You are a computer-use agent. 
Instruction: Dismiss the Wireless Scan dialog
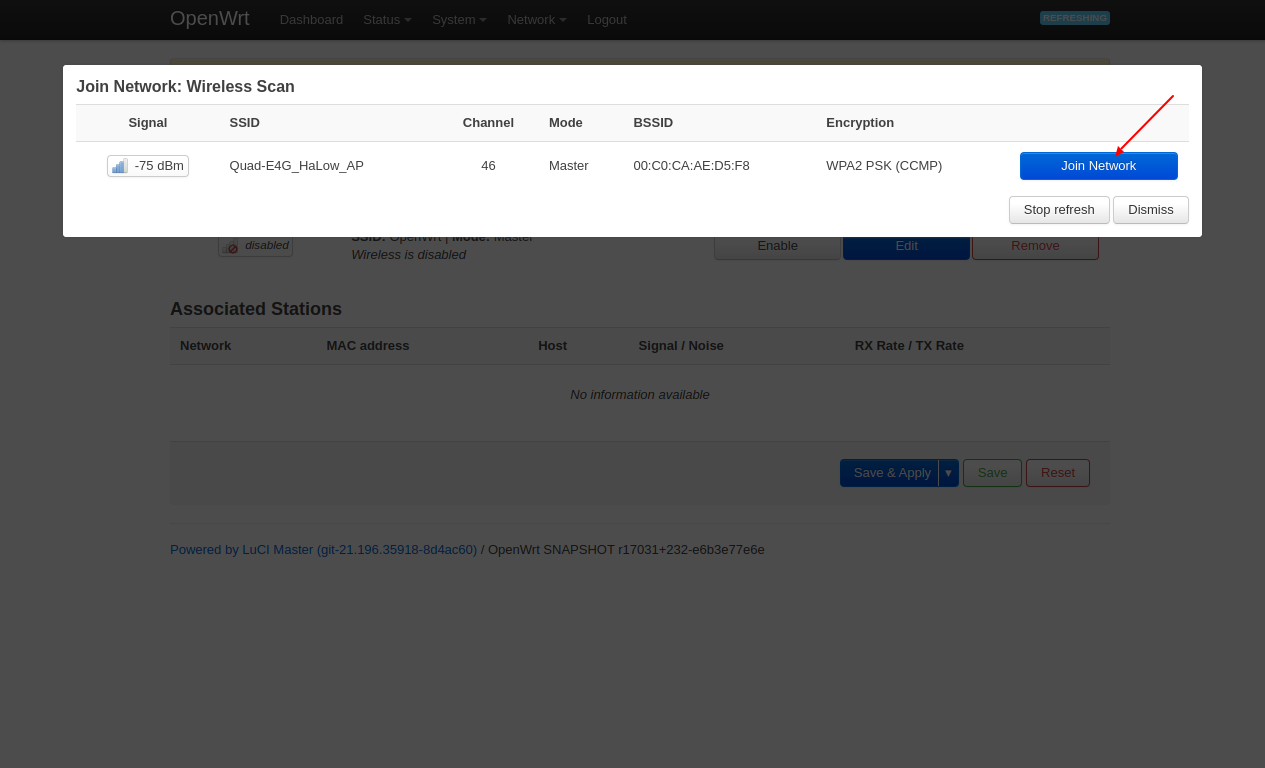pos(1150,210)
